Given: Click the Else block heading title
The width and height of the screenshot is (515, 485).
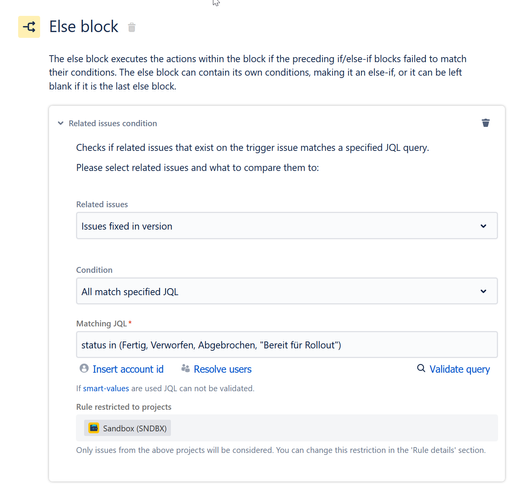Looking at the screenshot, I should point(83,27).
